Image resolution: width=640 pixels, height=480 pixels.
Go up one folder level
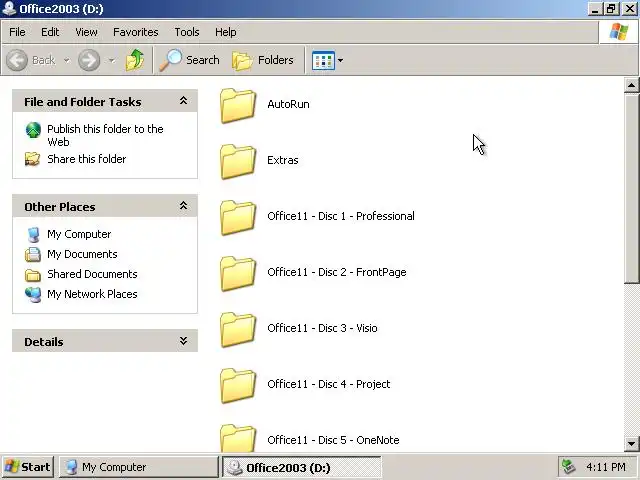click(x=135, y=60)
